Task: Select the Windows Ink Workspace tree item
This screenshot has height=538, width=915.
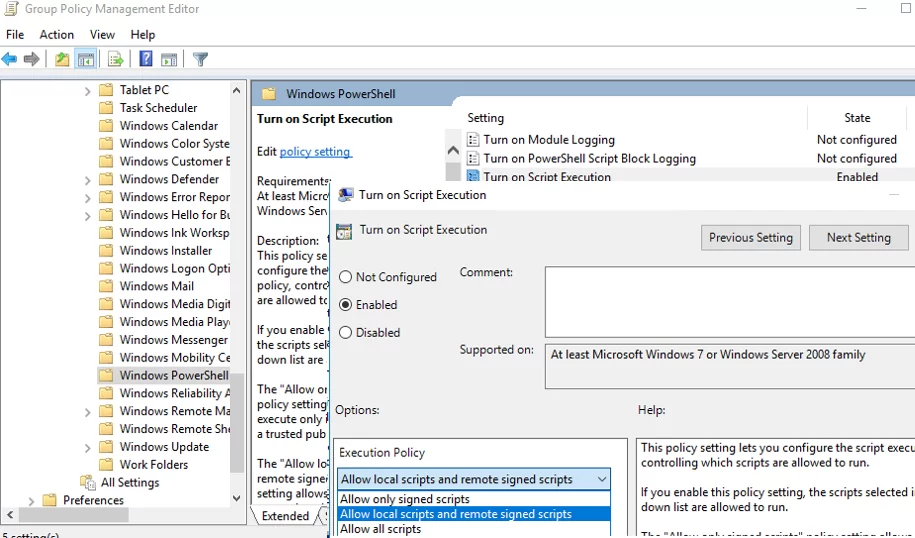Action: tap(174, 233)
